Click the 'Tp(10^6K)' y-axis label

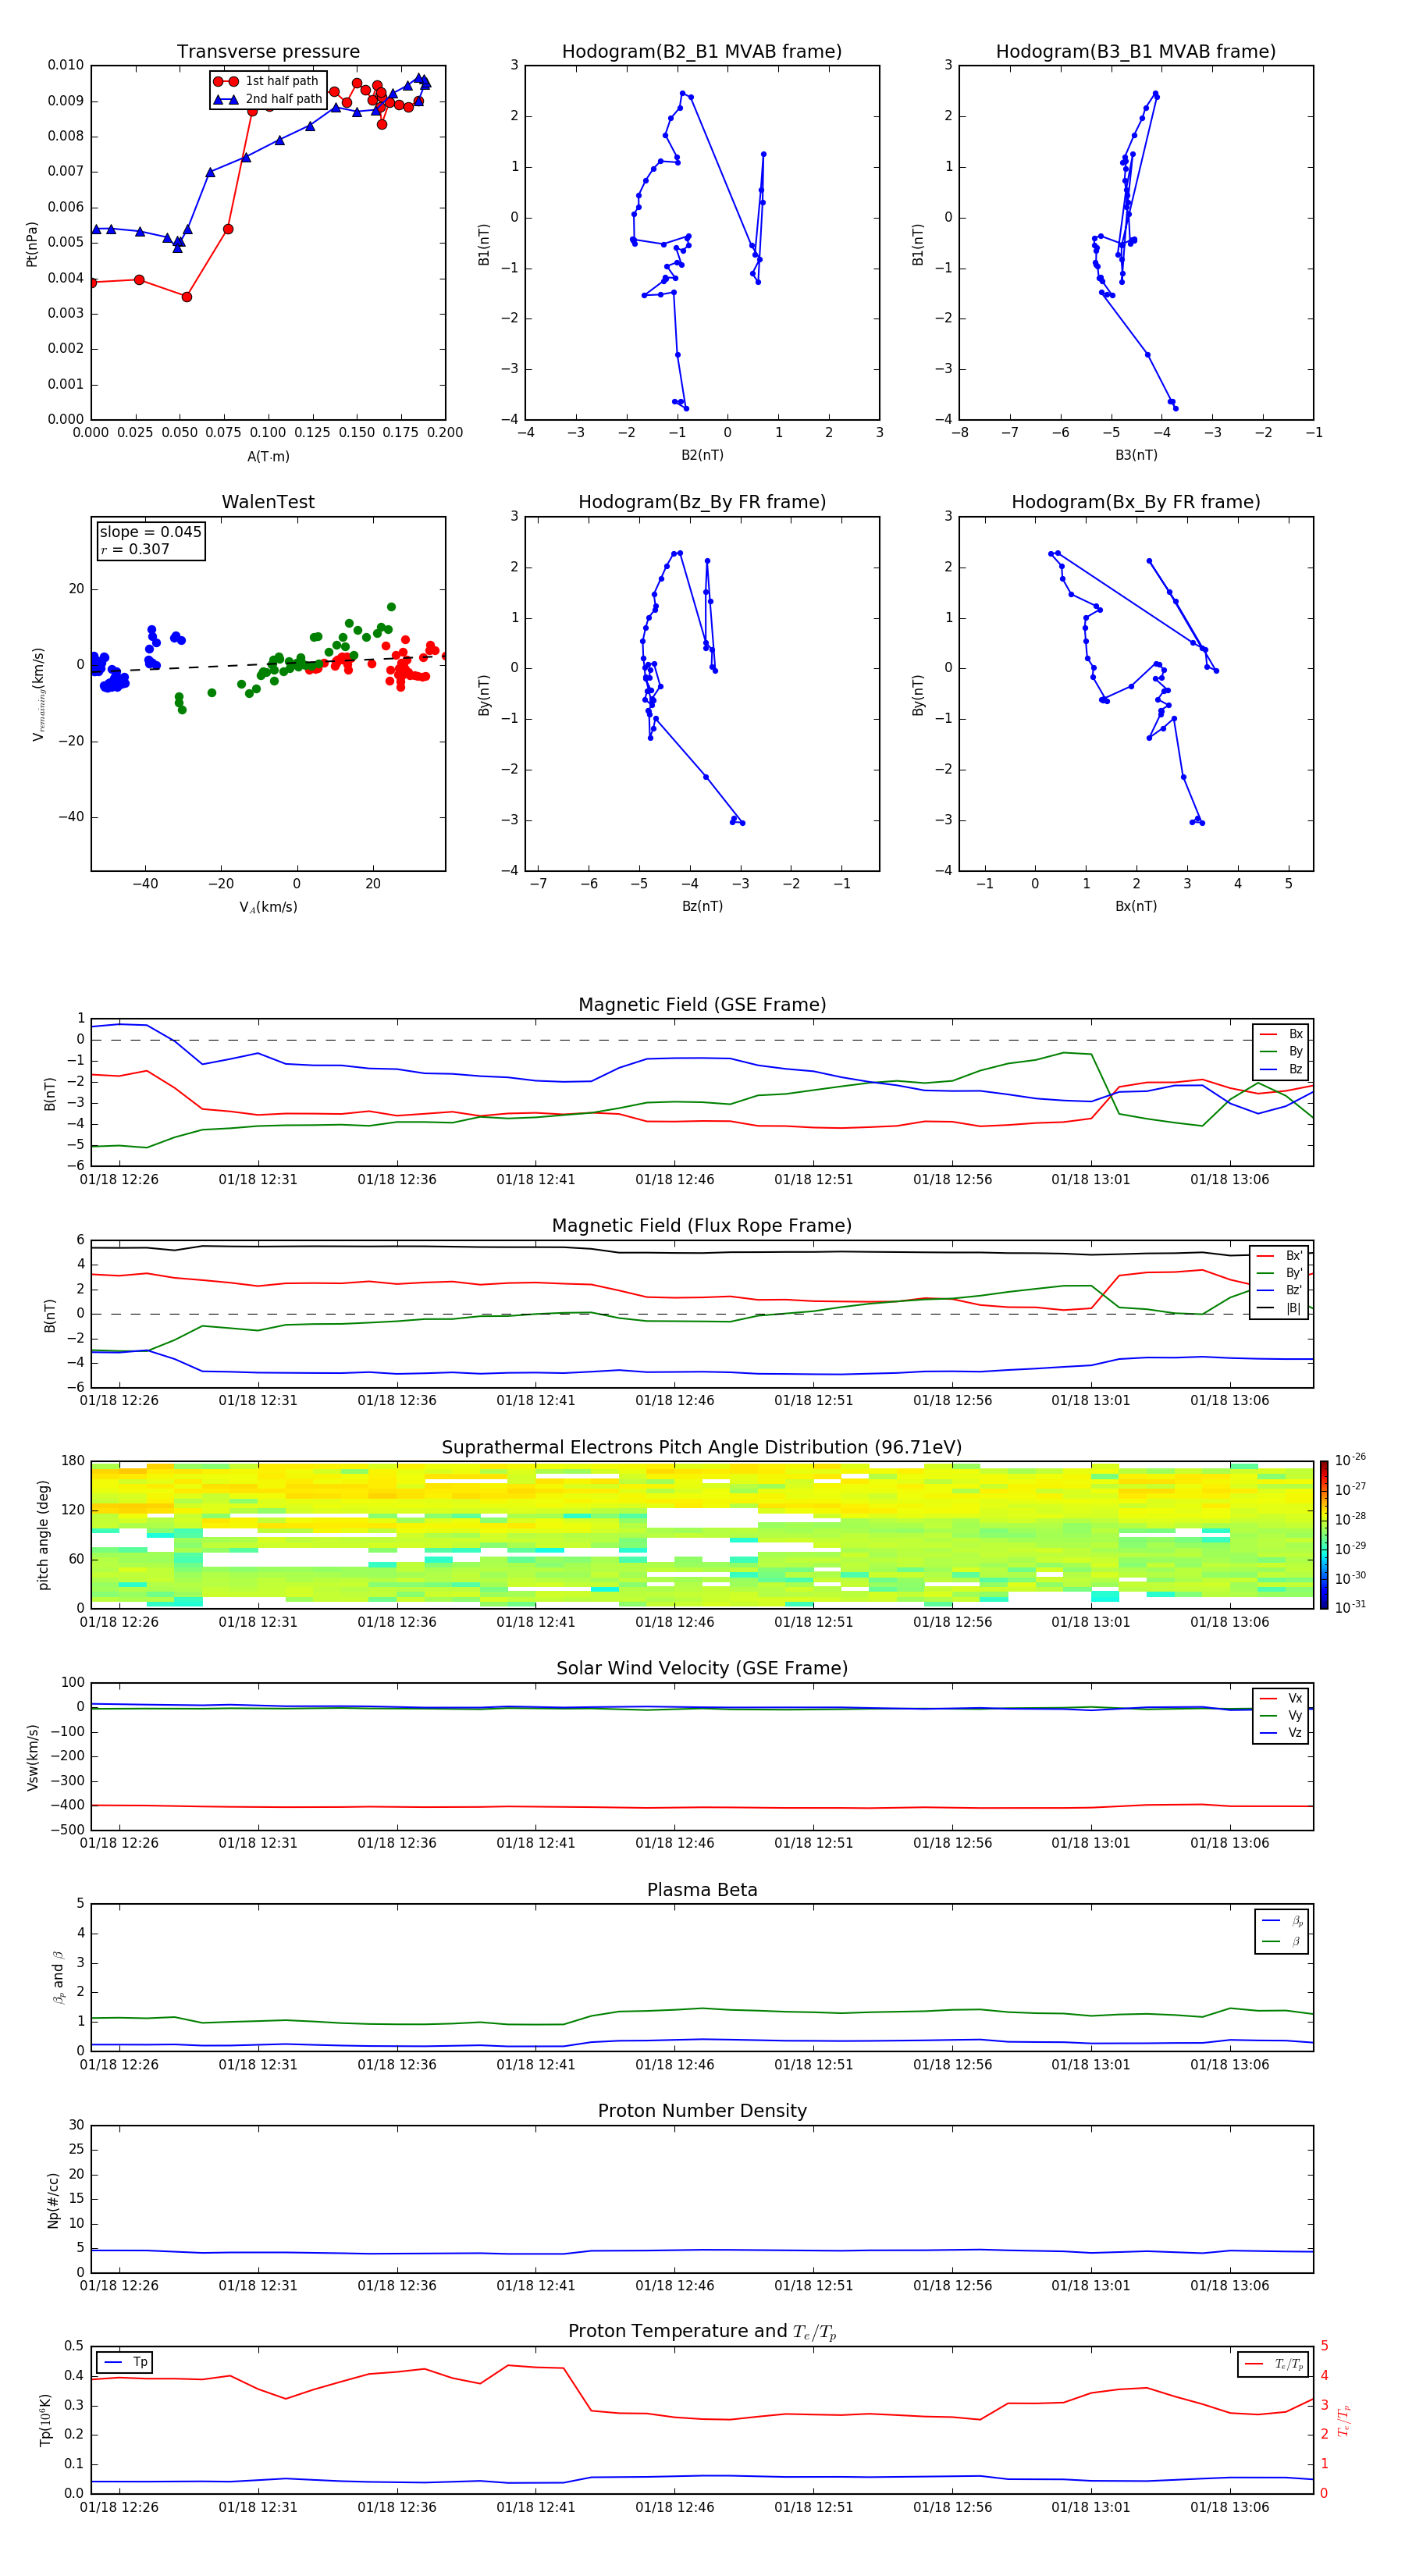click(x=46, y=2420)
